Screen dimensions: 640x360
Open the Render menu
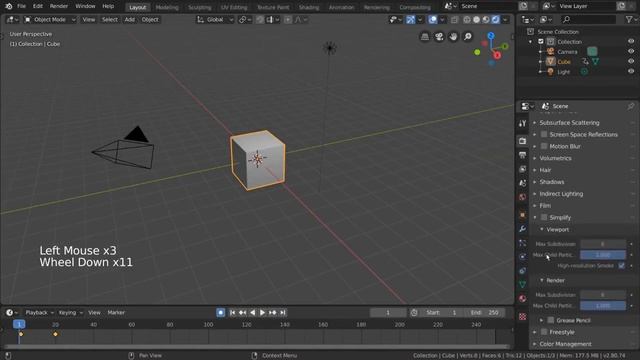coord(59,6)
